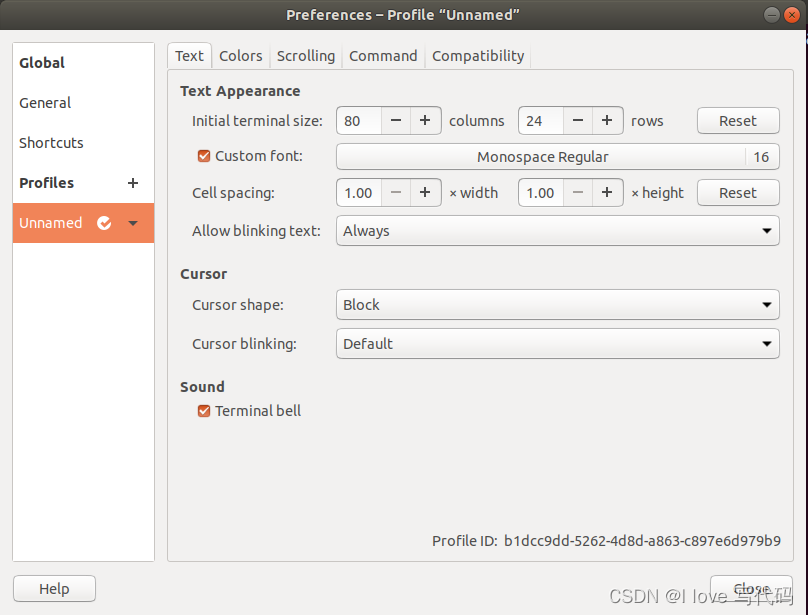
Task: Open the Allow blinking text dropdown
Action: (x=558, y=230)
